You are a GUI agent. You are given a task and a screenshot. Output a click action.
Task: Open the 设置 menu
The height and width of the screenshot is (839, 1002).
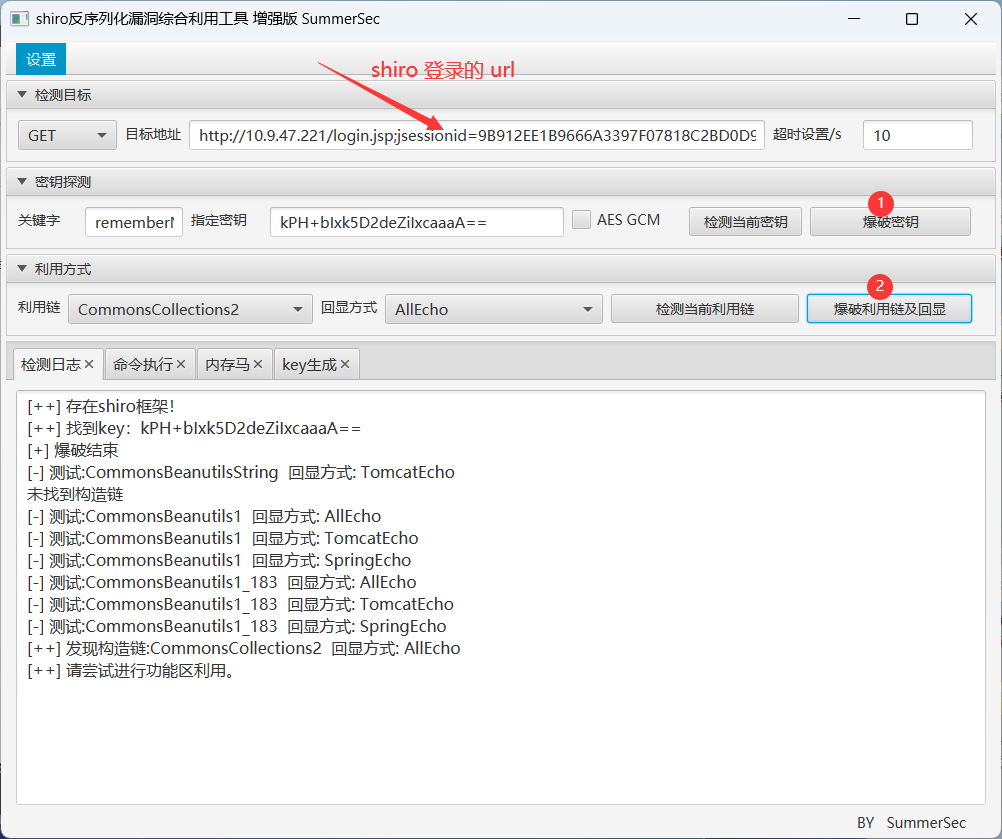pyautogui.click(x=41, y=59)
